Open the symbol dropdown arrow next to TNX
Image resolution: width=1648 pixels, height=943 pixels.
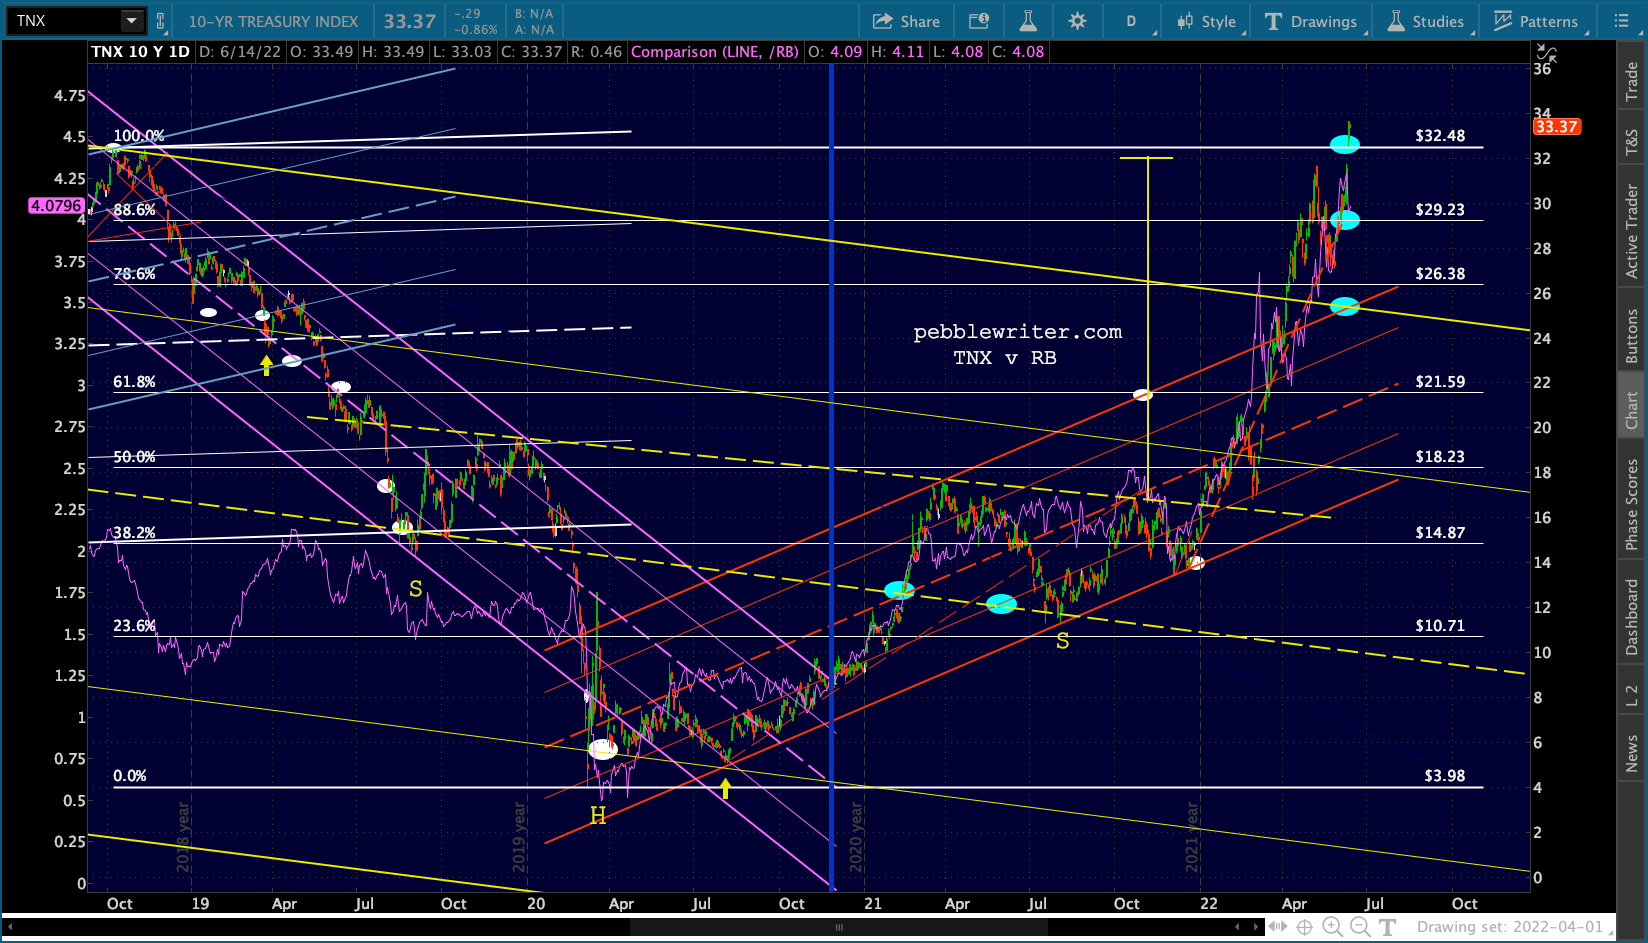point(131,21)
